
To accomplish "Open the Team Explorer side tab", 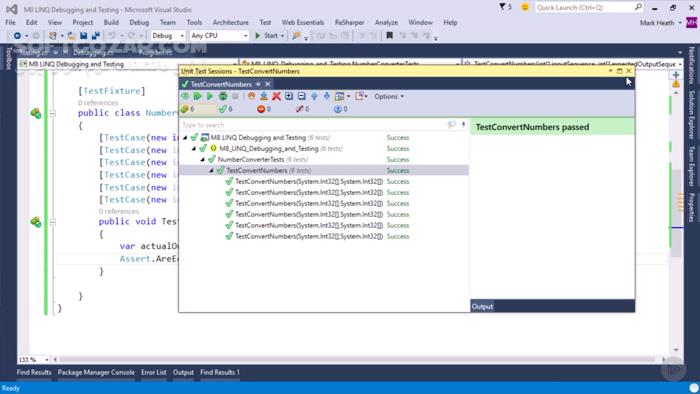I will (x=691, y=166).
